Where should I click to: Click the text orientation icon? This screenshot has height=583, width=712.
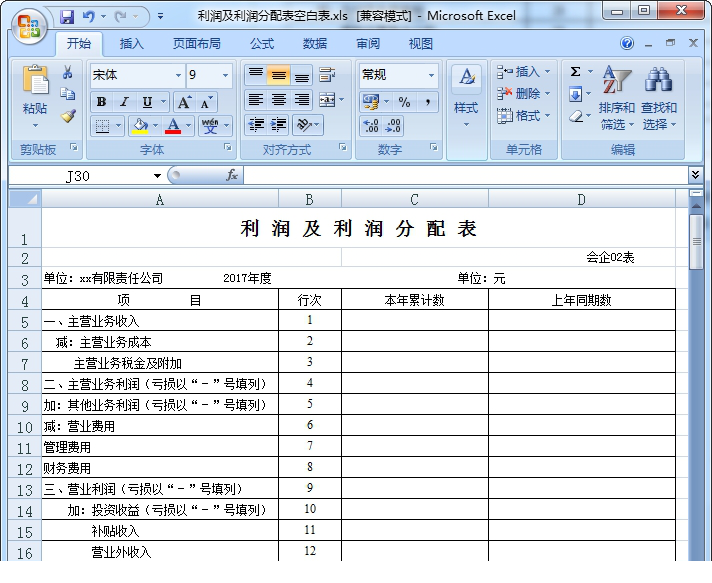coord(303,124)
